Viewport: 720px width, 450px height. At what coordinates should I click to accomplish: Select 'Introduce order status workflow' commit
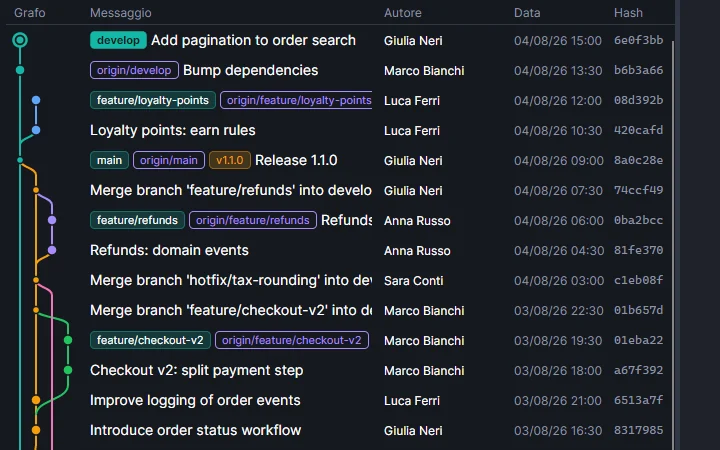196,430
